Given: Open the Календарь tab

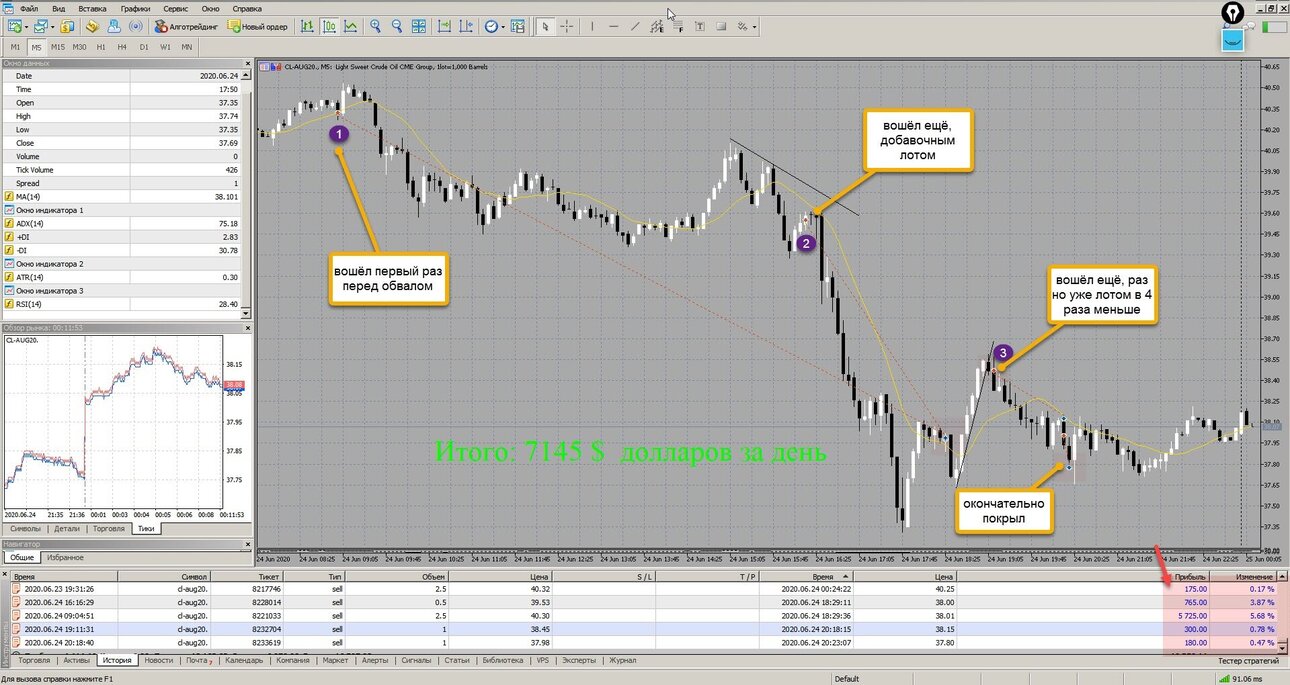Looking at the screenshot, I should click(243, 660).
